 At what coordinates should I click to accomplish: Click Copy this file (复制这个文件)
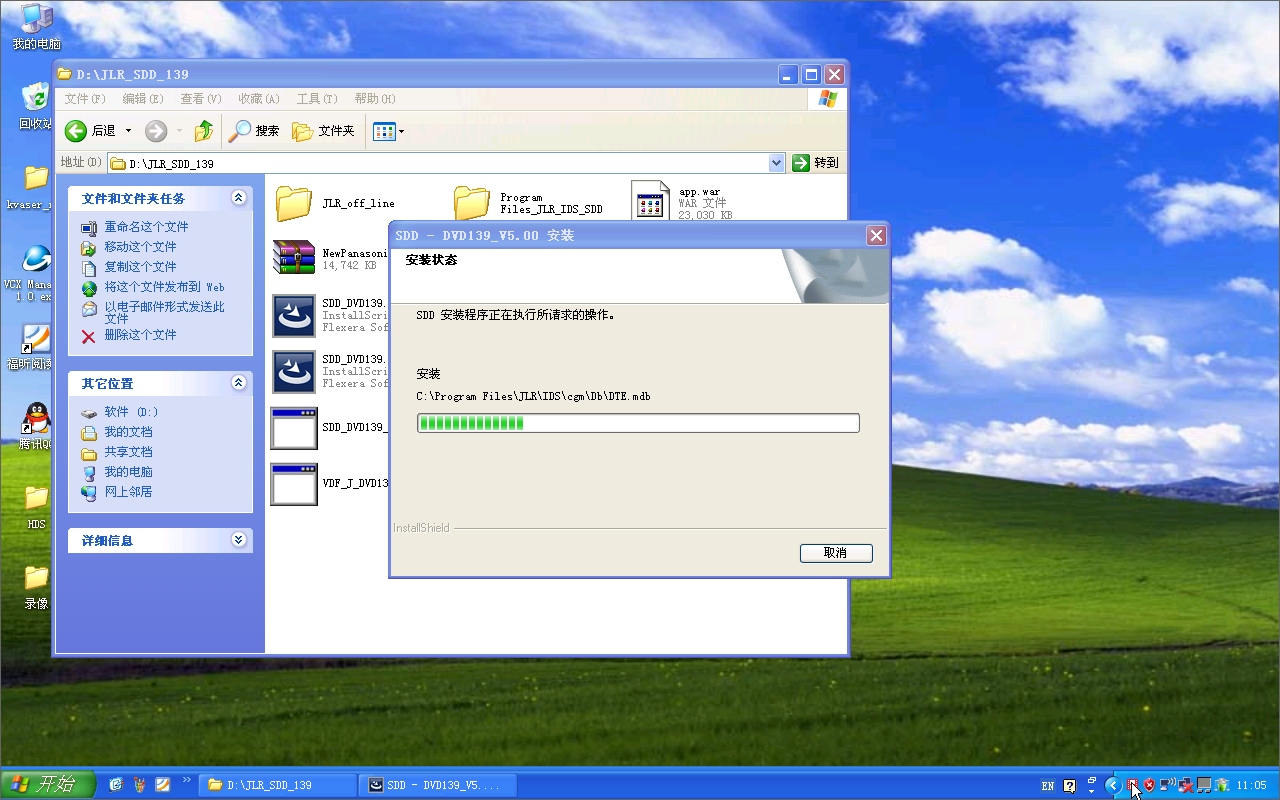coord(140,267)
